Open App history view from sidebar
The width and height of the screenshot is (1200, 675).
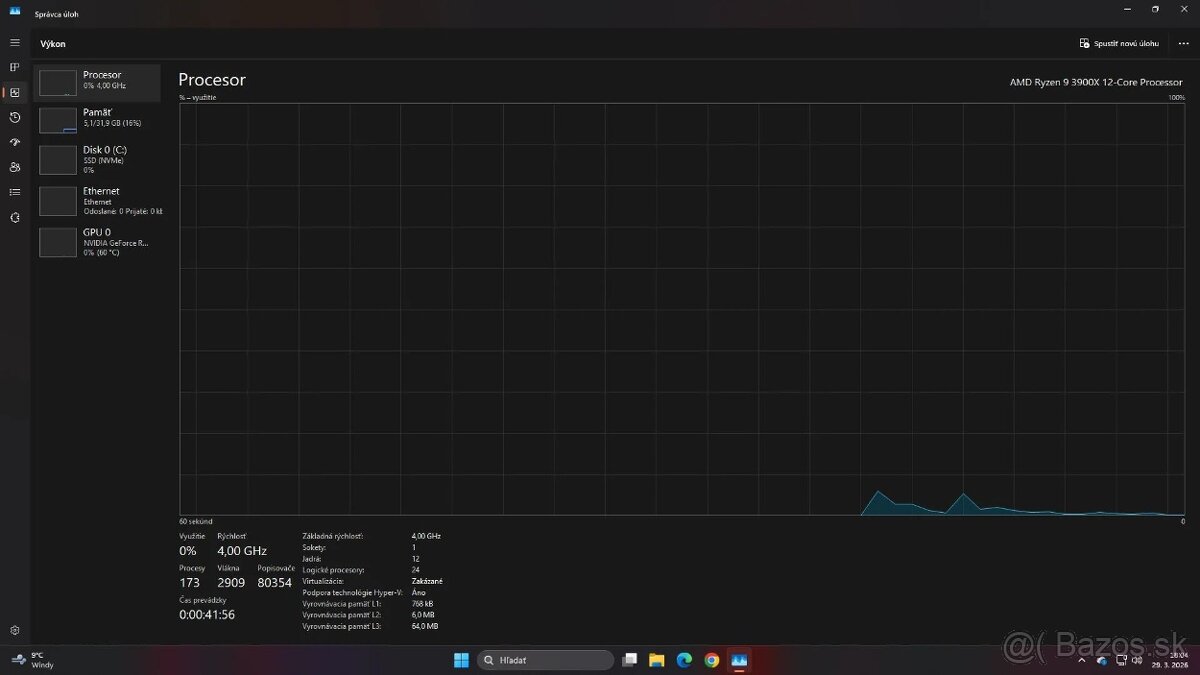click(x=14, y=117)
